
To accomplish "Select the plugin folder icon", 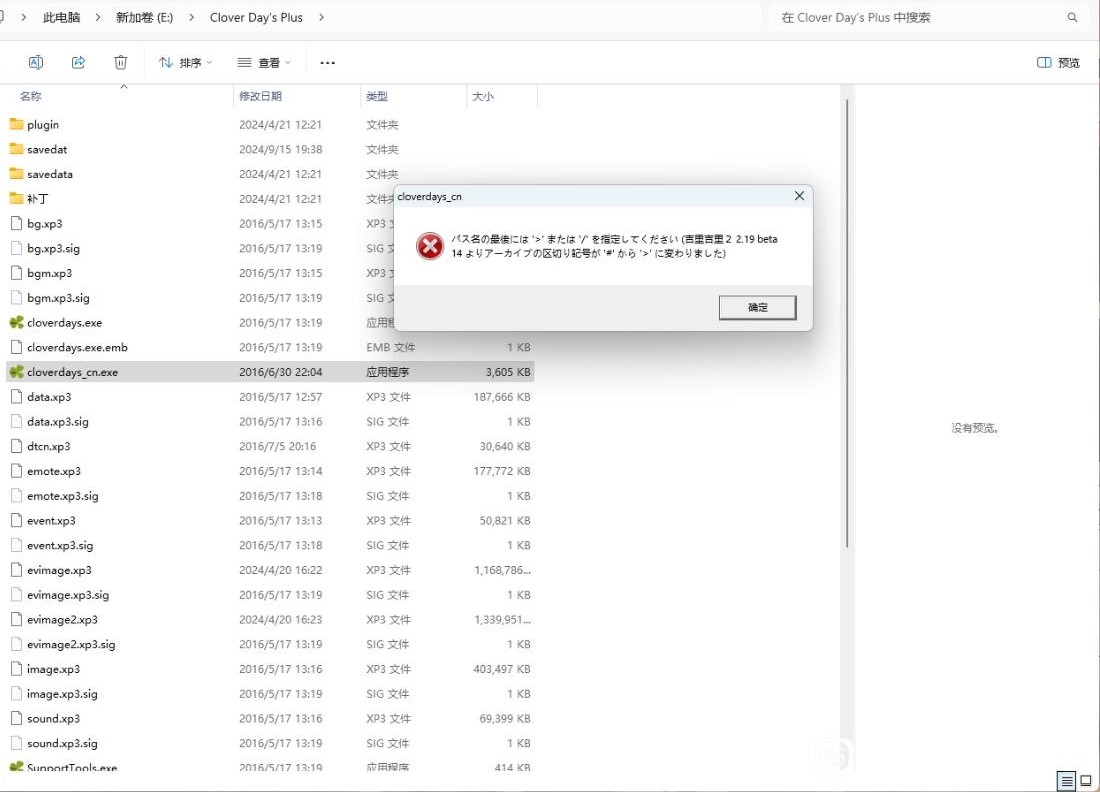I will coord(16,124).
